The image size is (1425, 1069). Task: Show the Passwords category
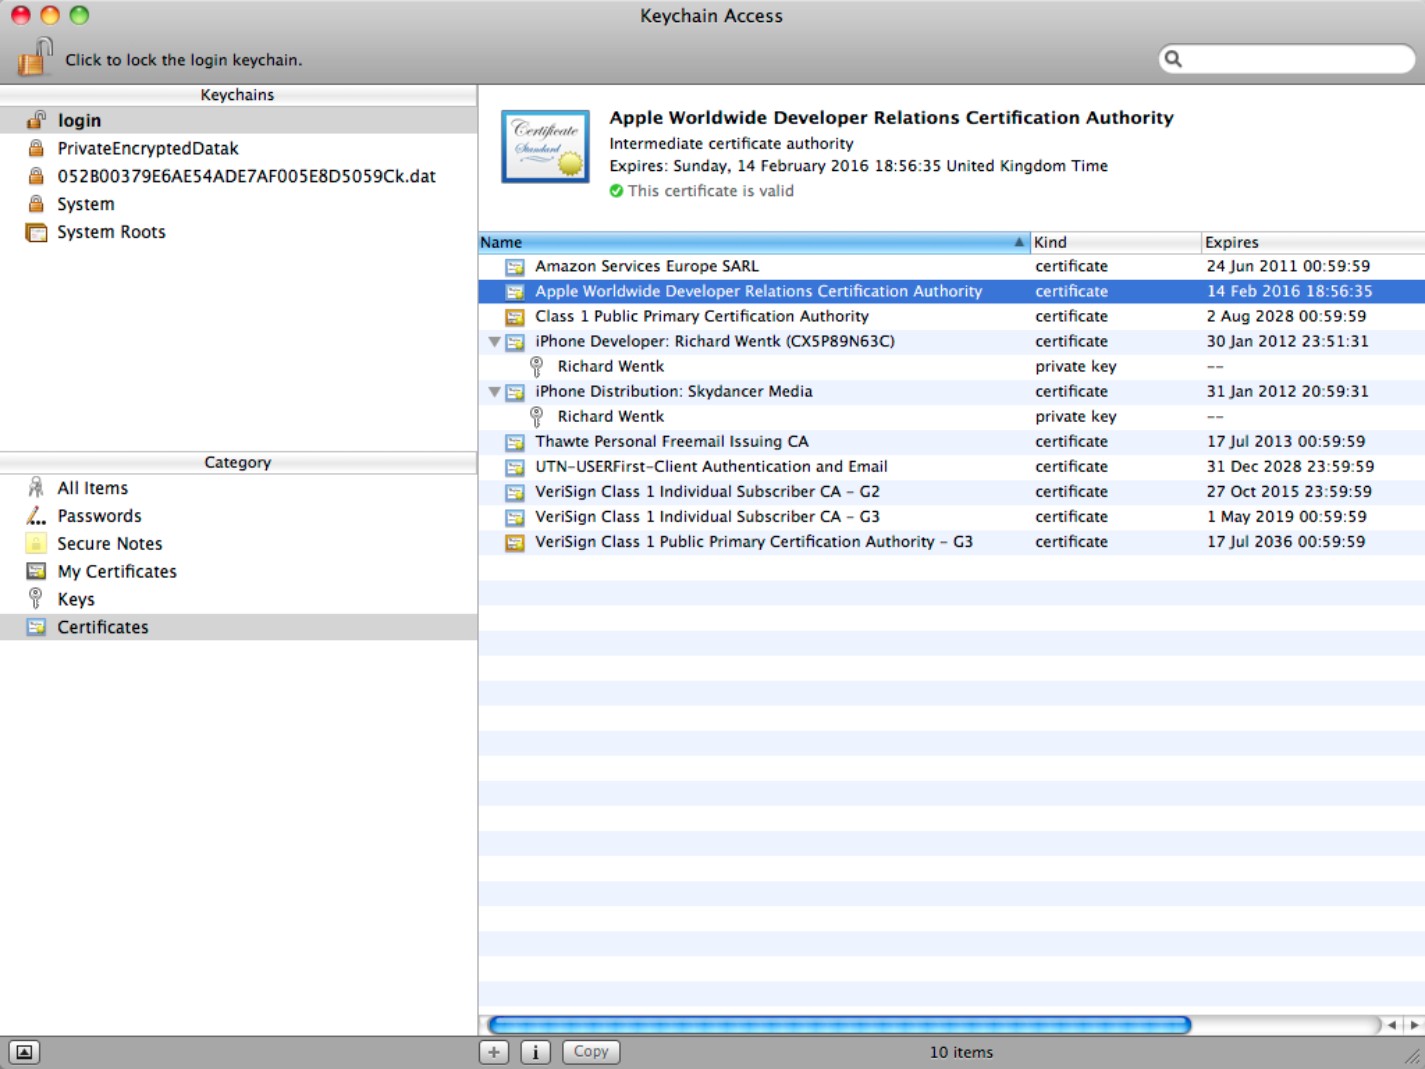[238, 516]
